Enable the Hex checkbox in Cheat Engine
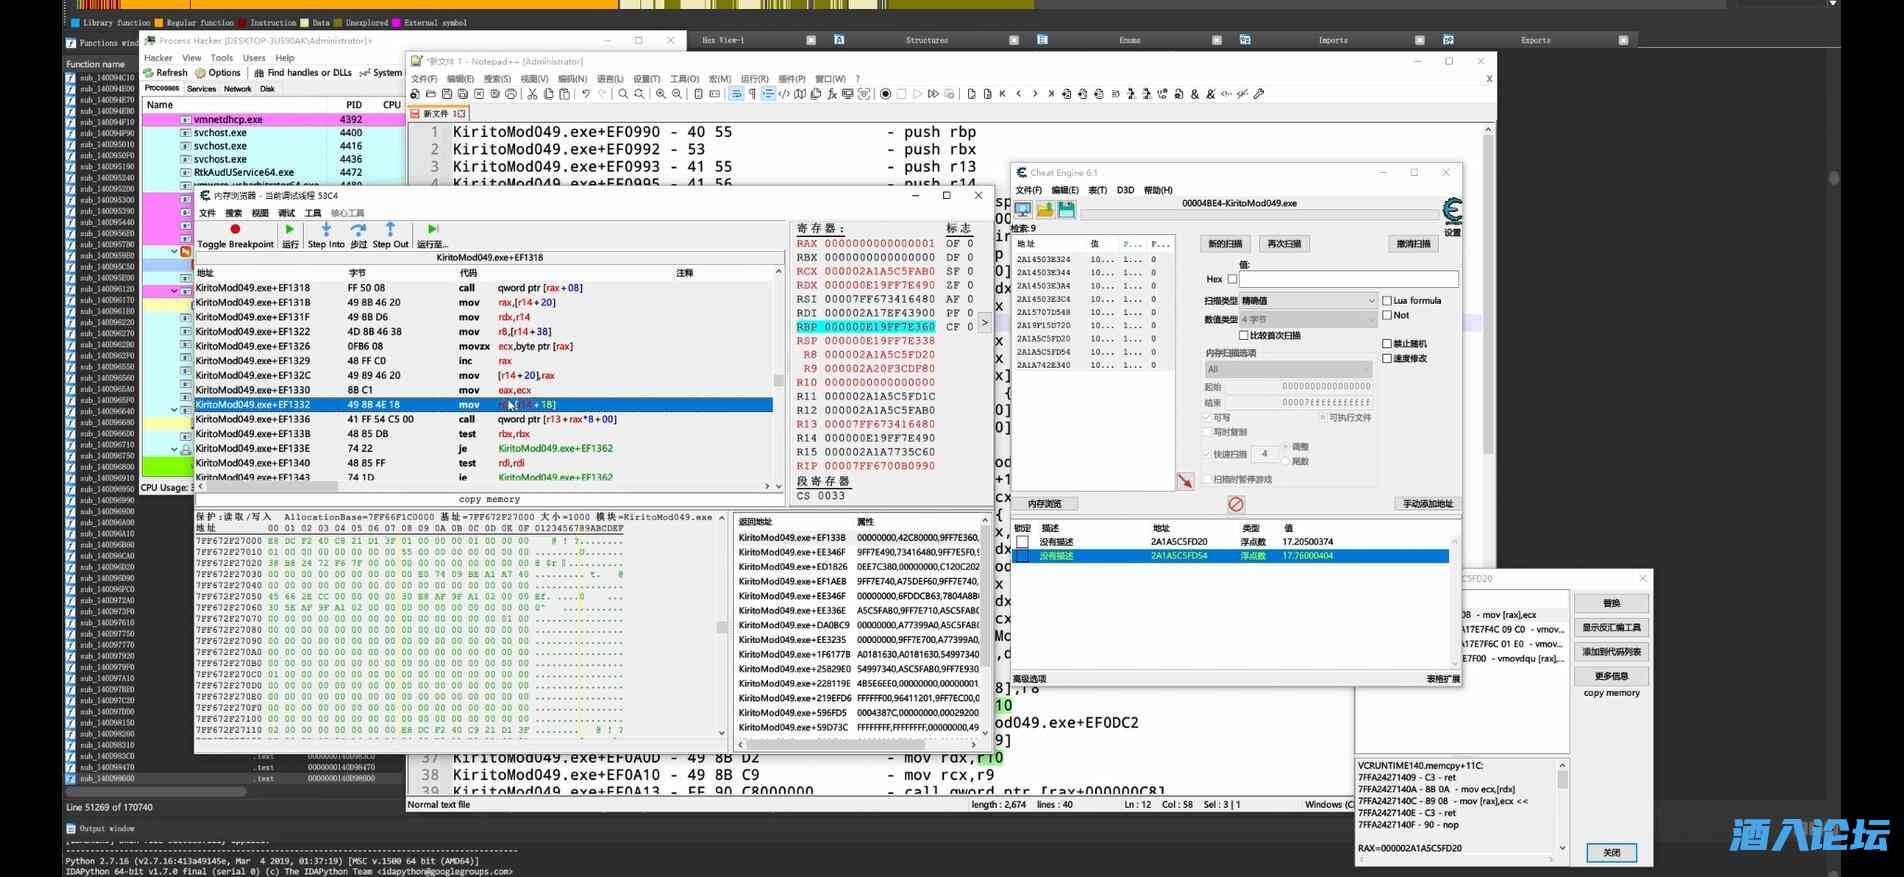Screen dimensions: 1904x877 pos(1232,279)
